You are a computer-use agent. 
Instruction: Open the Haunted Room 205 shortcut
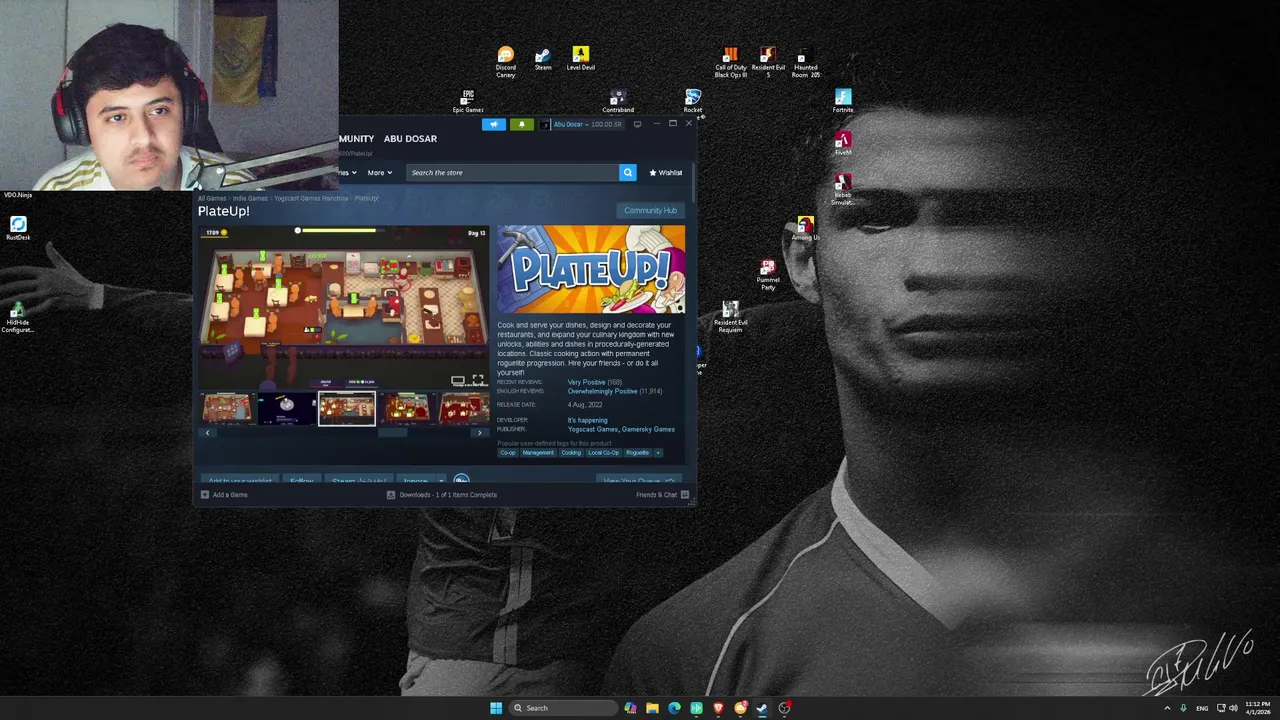(805, 62)
